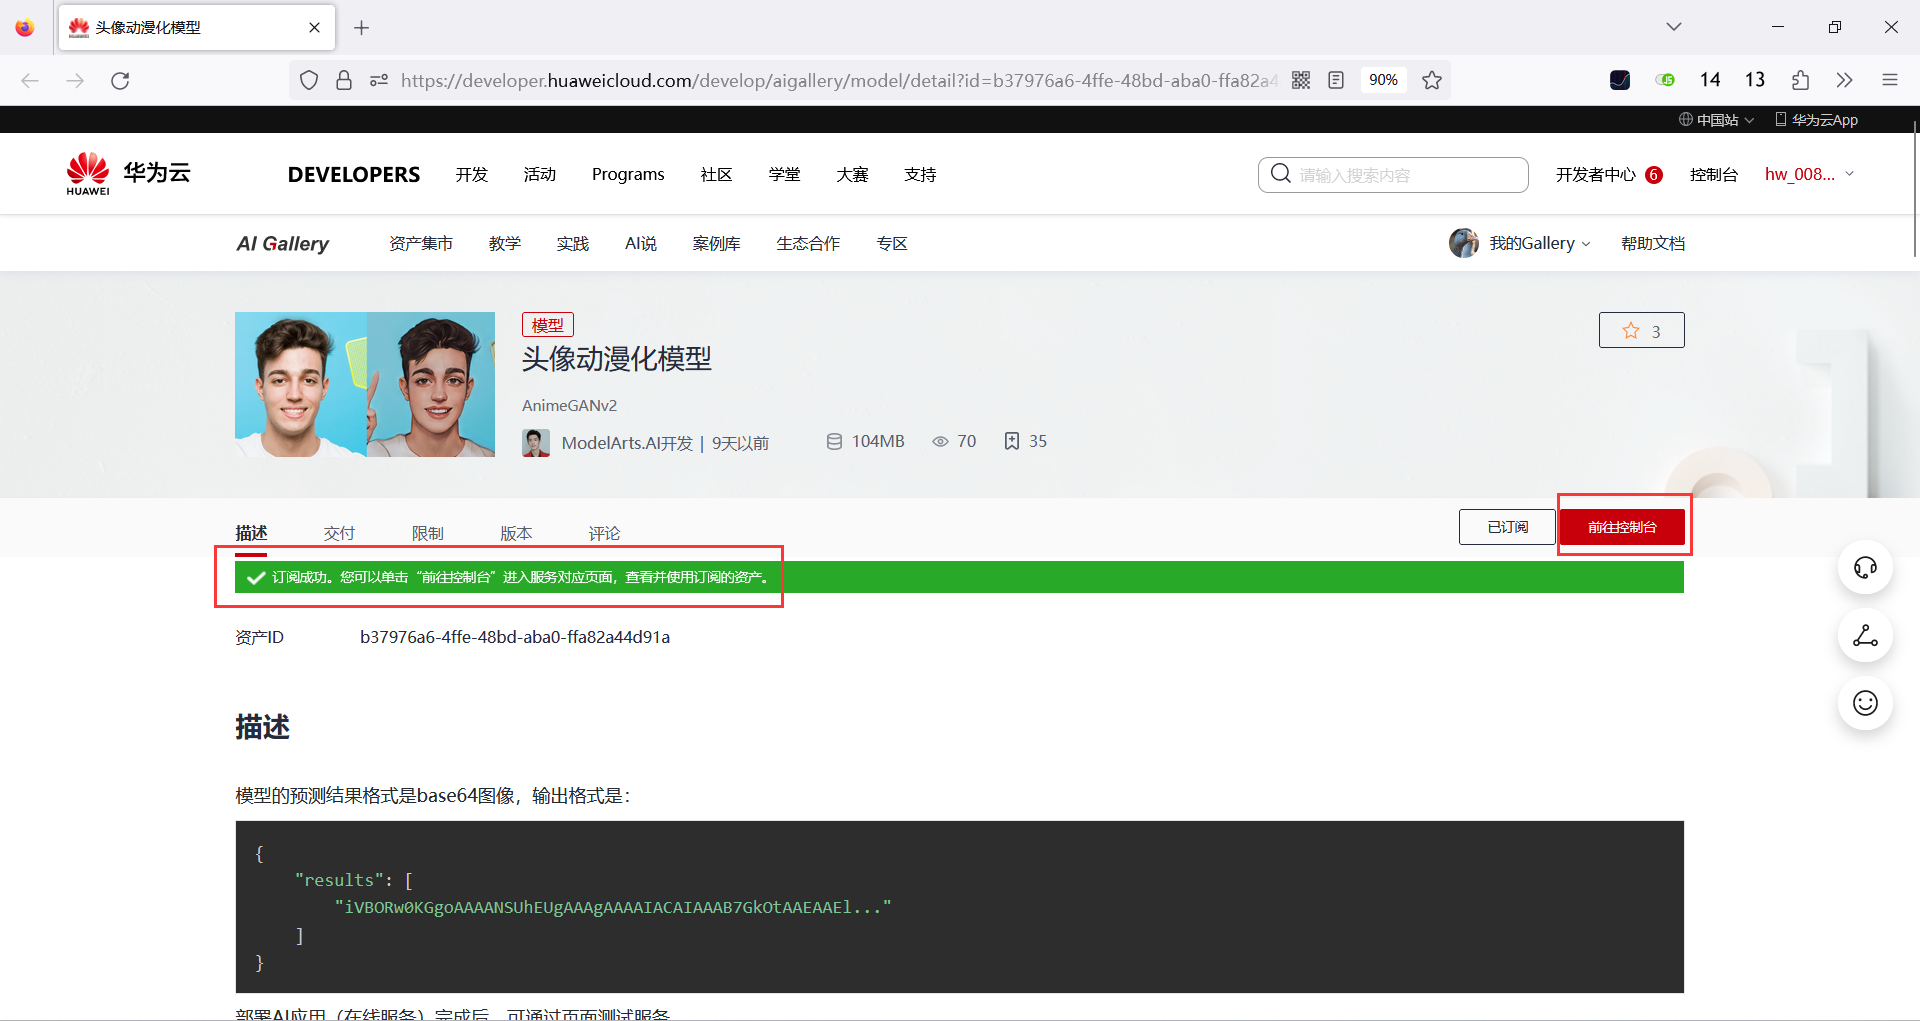Open the customer service headset icon
Viewport: 1920px width, 1021px height.
tap(1864, 567)
